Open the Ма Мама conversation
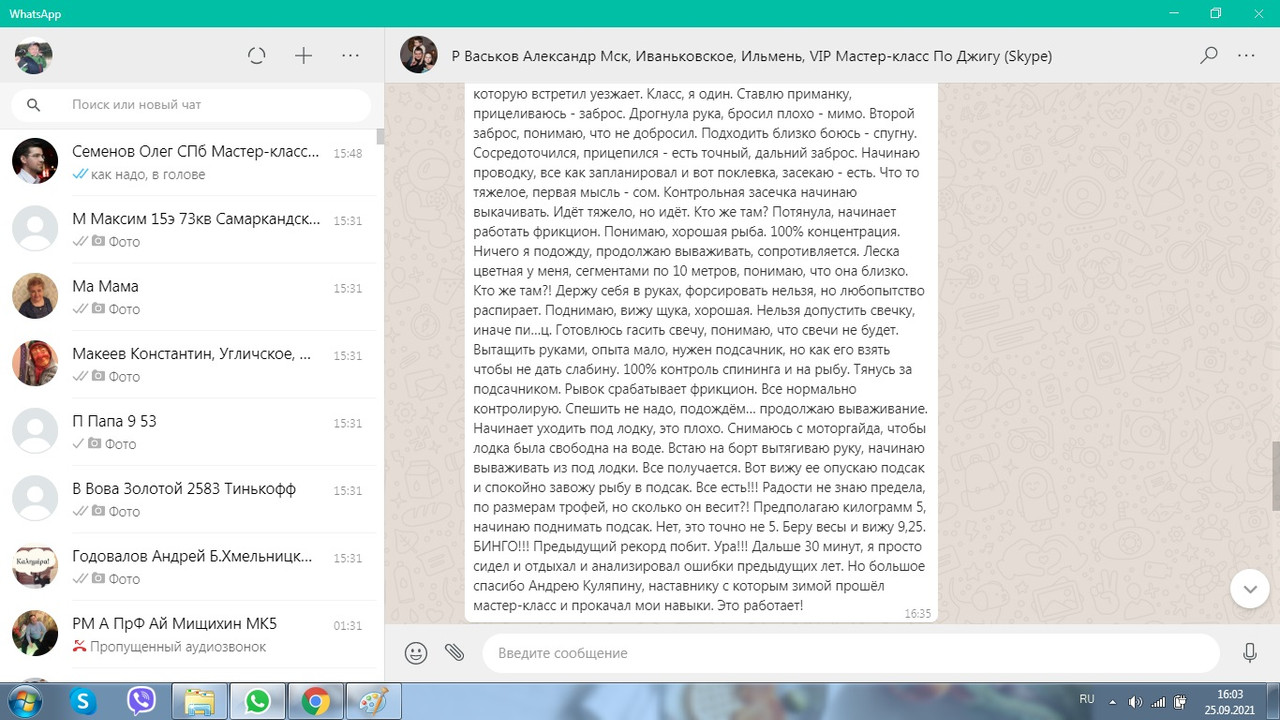This screenshot has width=1280, height=720. click(x=190, y=296)
